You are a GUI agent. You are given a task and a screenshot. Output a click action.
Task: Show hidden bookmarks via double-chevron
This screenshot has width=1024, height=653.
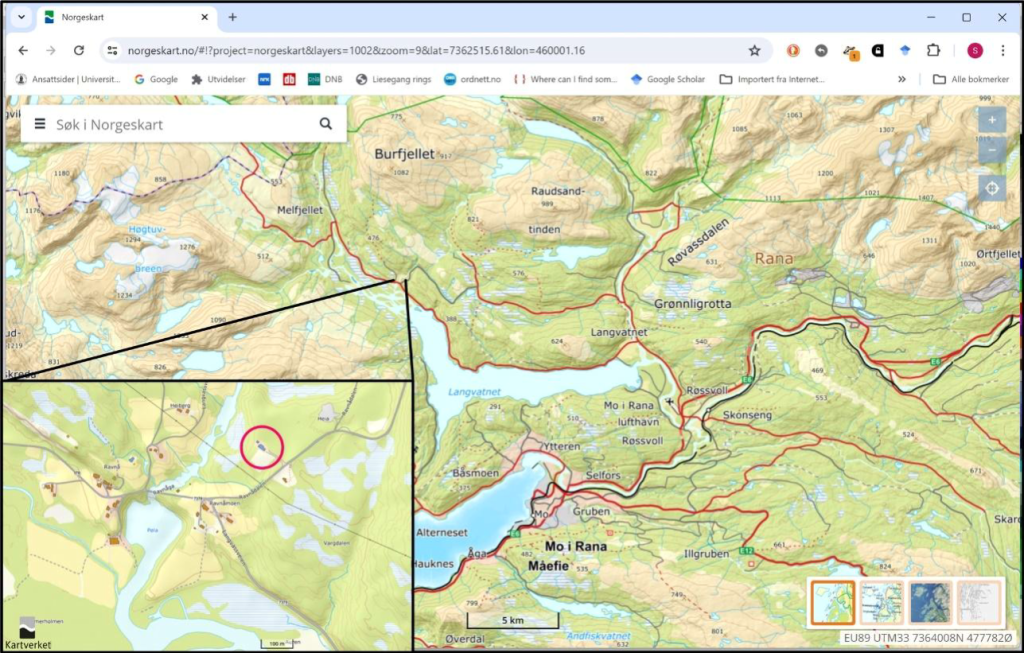pyautogui.click(x=902, y=79)
